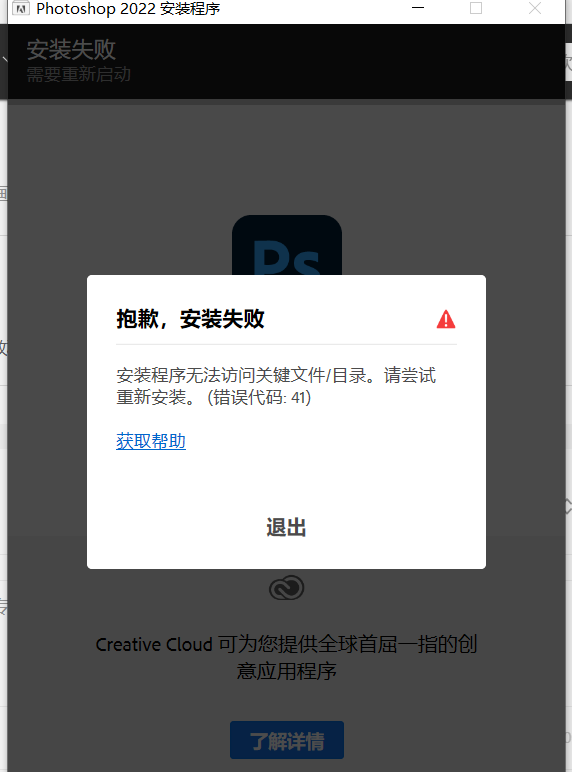Click the 退出 button in the dialog
The width and height of the screenshot is (572, 772).
286,527
